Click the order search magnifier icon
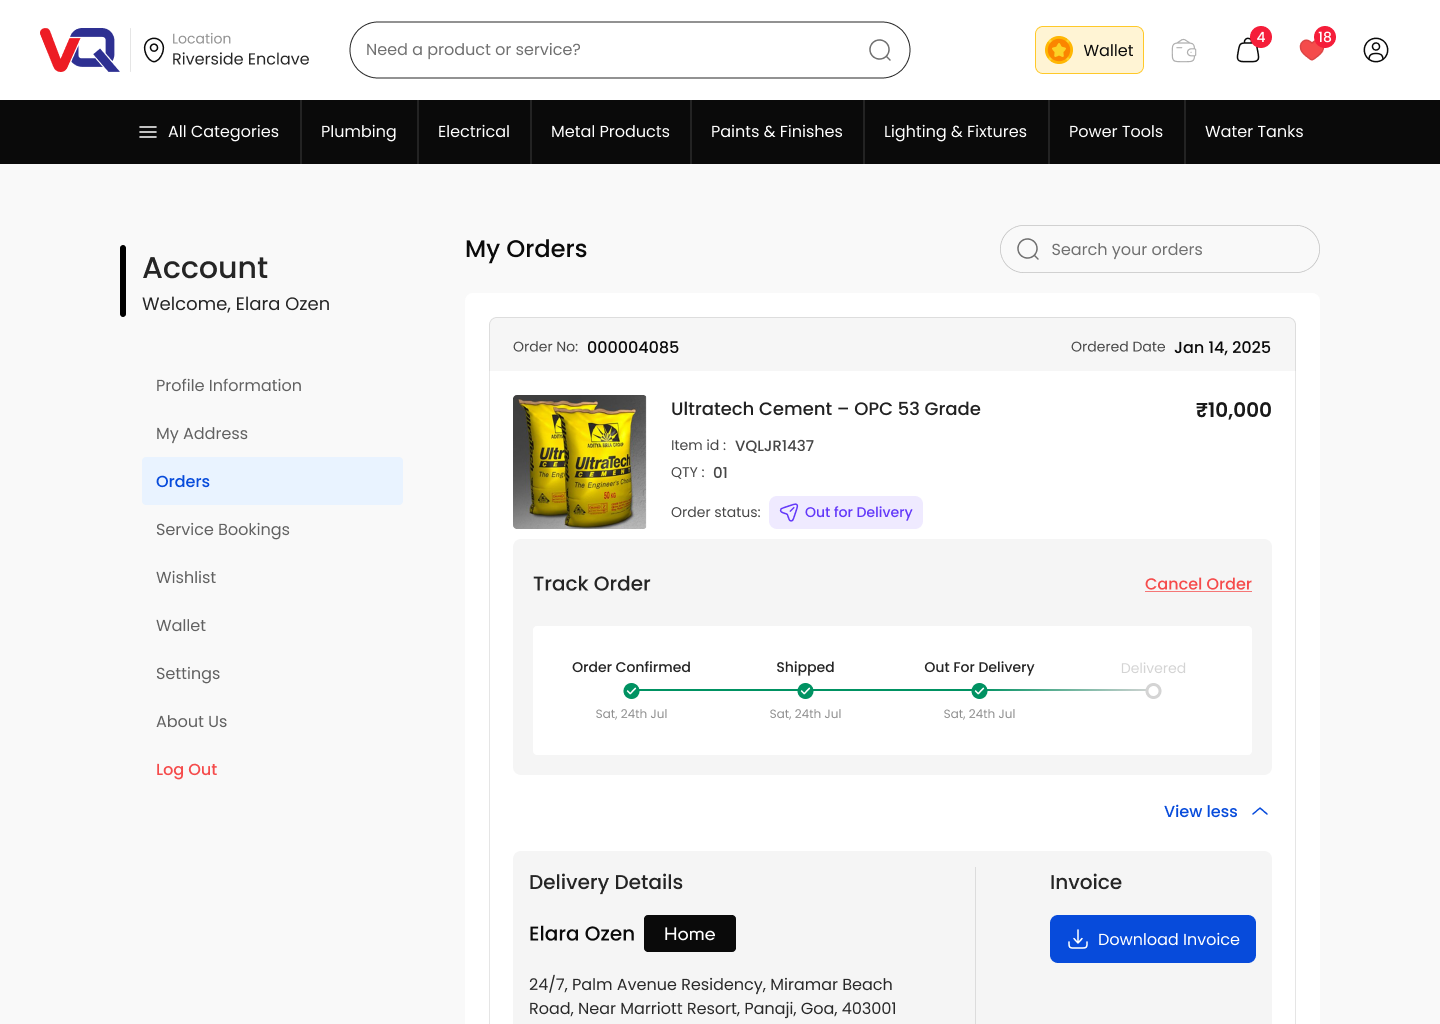1440x1024 pixels. [1028, 249]
